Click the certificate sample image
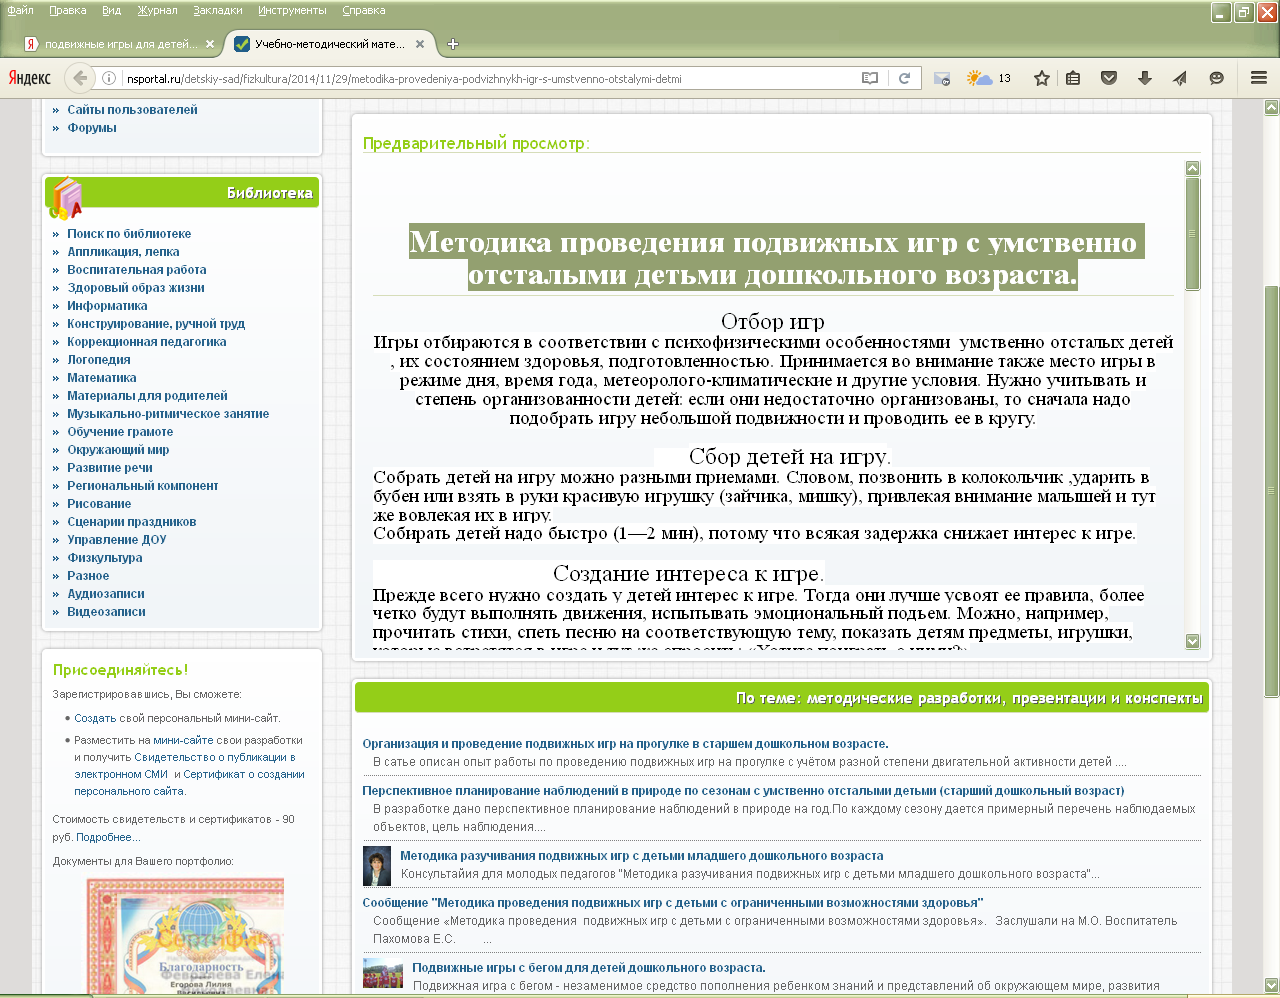 [185, 936]
